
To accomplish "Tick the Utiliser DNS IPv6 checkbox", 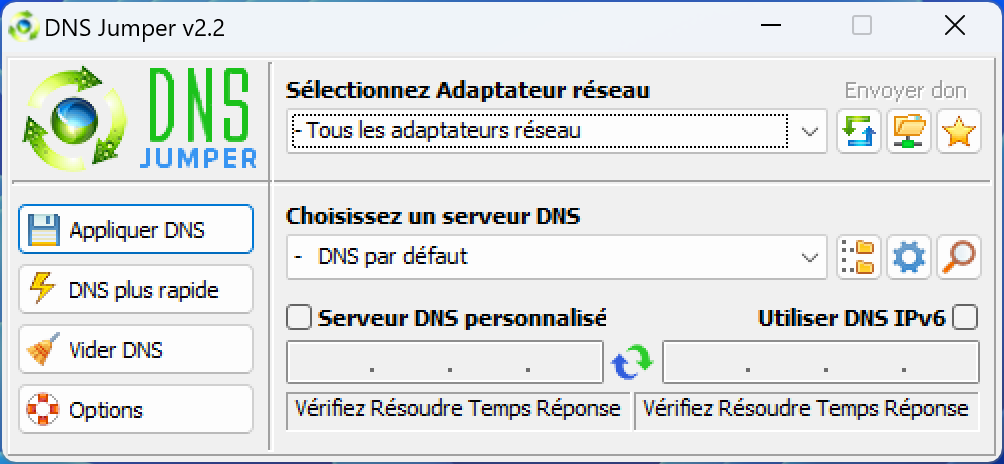I will (x=965, y=317).
